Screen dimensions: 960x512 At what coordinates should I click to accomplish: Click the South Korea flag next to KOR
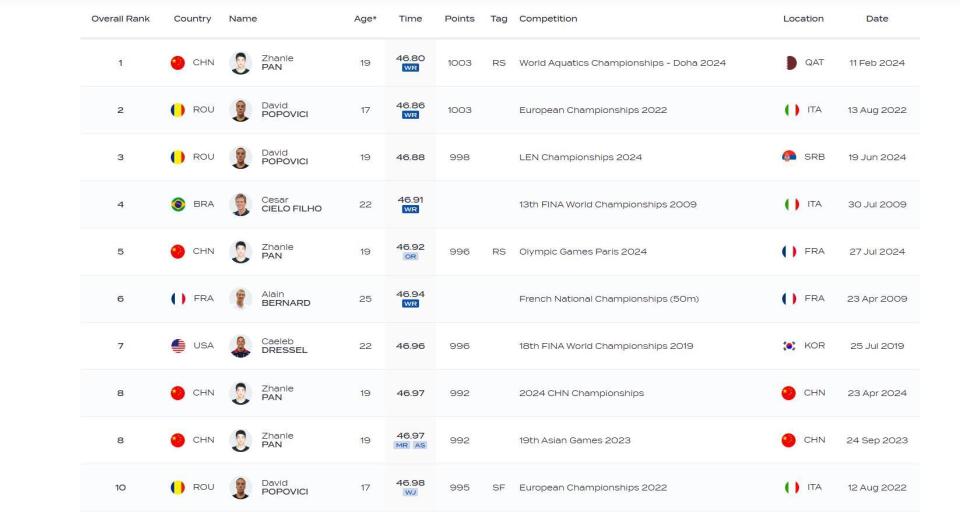(789, 346)
